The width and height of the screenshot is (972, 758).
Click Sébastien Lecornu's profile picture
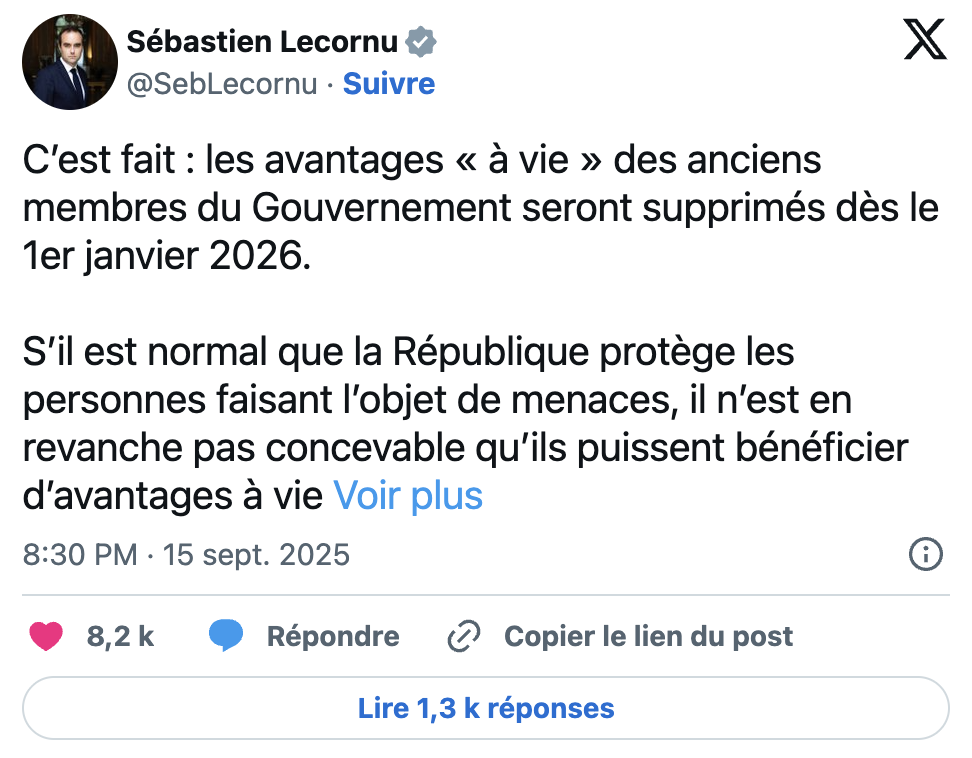tap(70, 61)
